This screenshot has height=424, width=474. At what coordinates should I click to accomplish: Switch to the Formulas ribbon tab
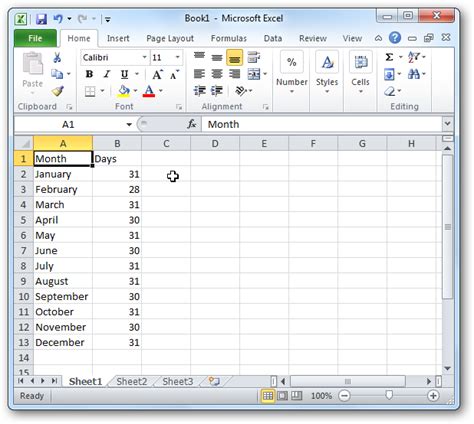229,39
